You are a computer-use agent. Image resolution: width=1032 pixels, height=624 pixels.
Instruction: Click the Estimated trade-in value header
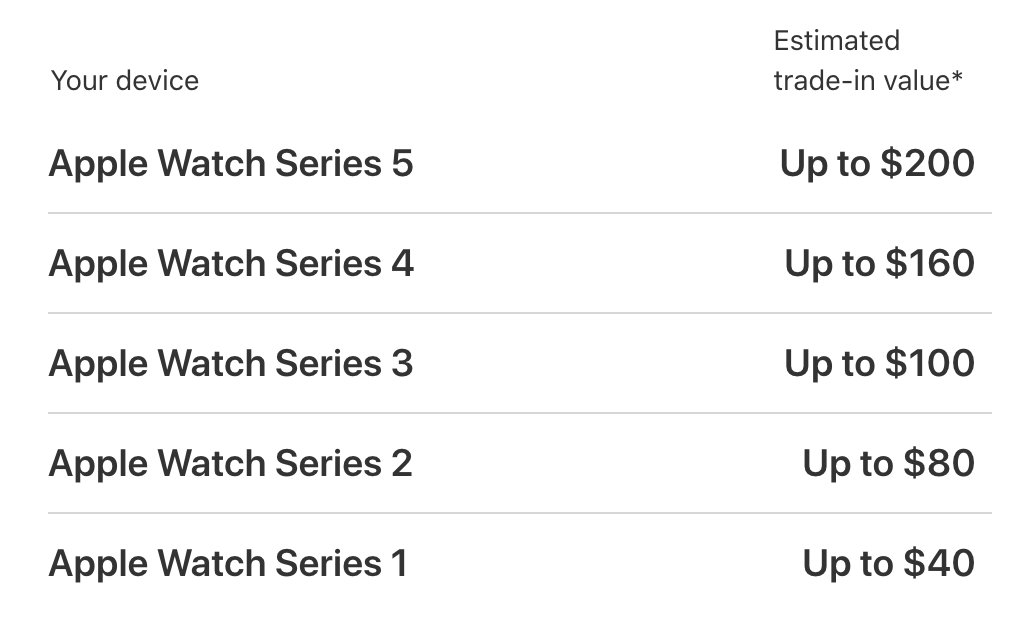868,61
